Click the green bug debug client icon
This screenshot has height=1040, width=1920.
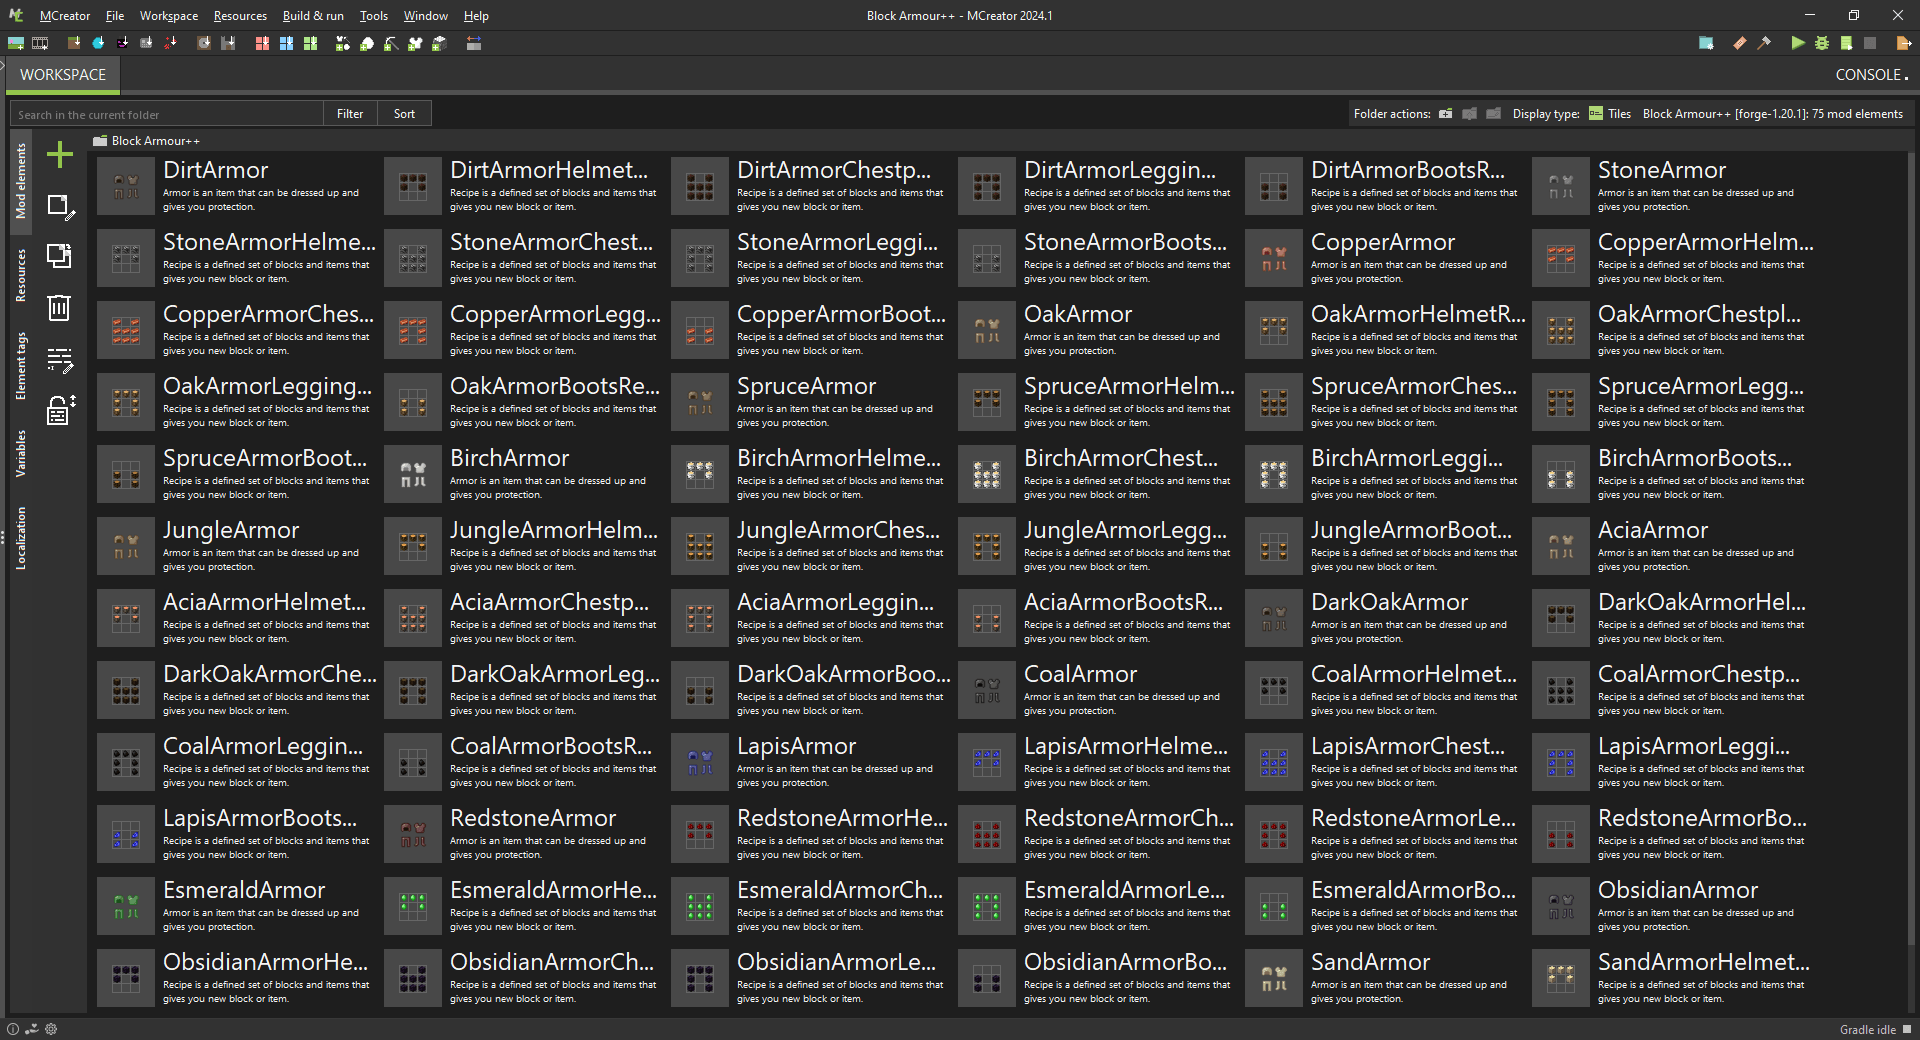pyautogui.click(x=1822, y=43)
